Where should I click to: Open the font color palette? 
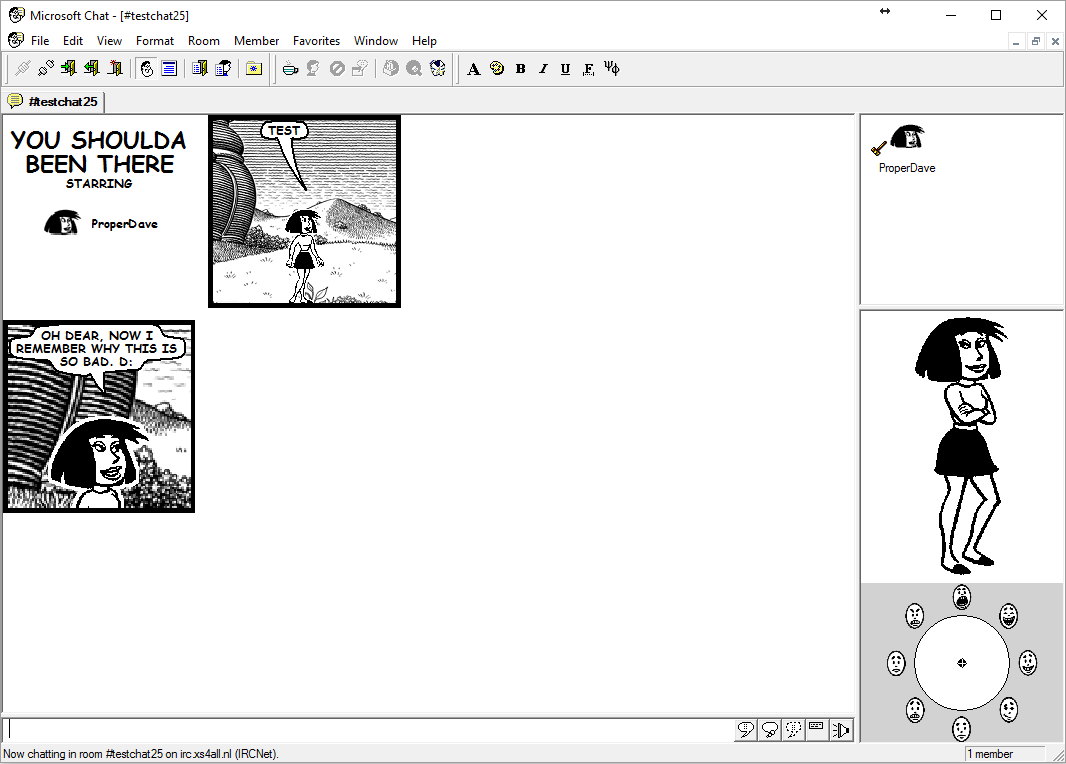click(x=496, y=69)
